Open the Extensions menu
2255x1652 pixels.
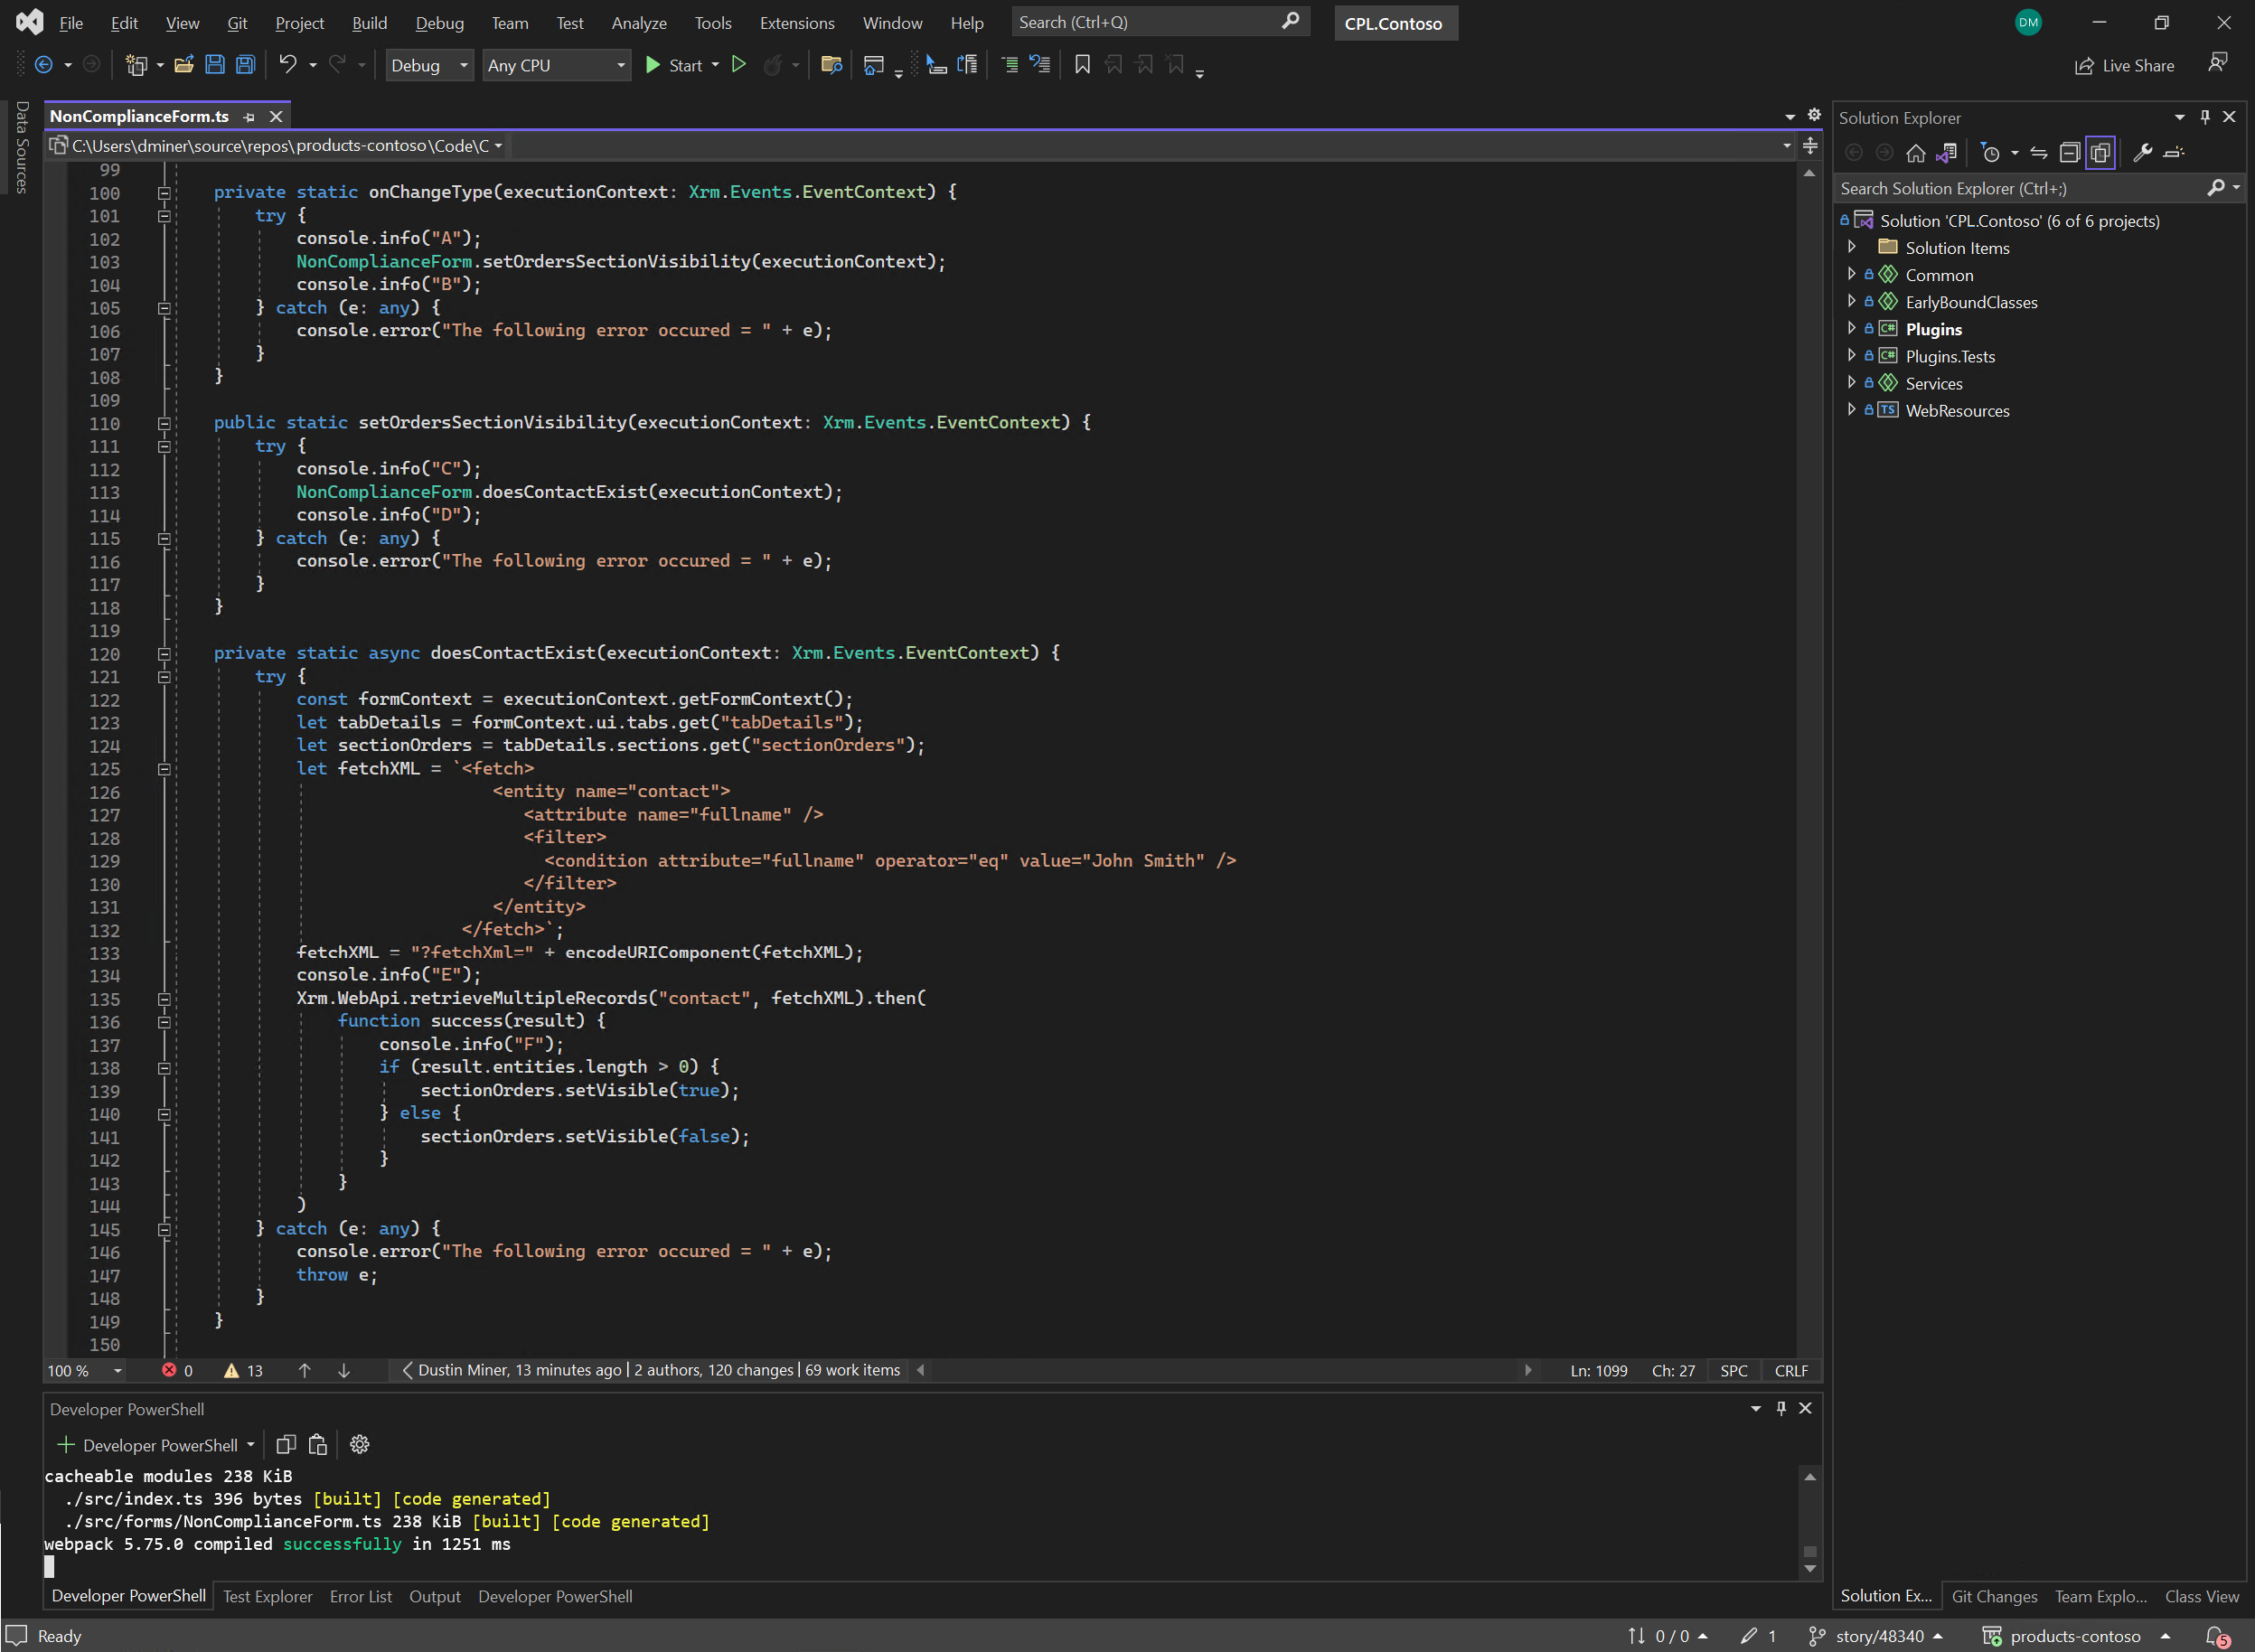[796, 23]
